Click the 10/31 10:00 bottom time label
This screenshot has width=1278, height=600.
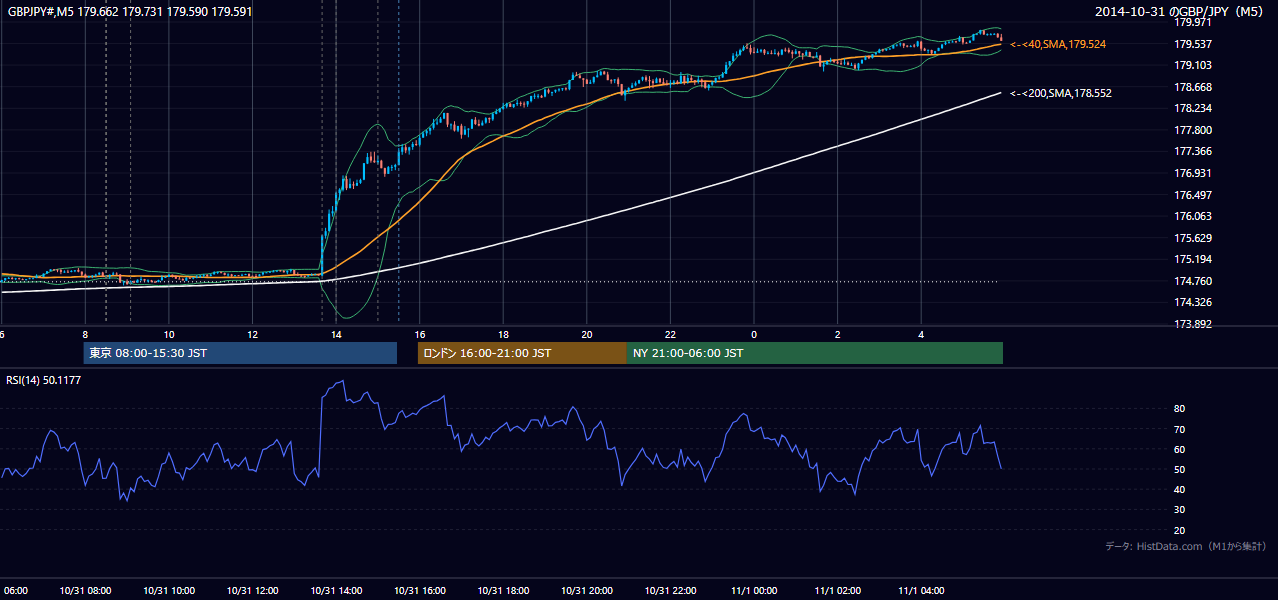point(169,590)
